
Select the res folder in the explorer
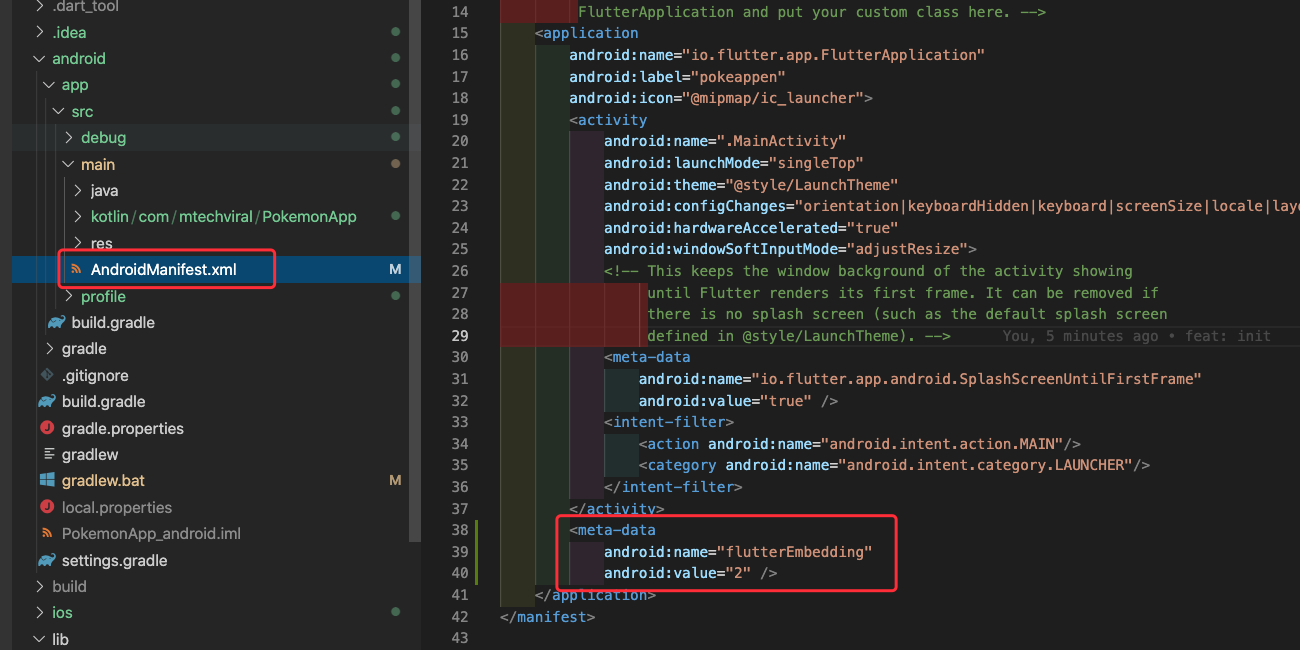103,242
